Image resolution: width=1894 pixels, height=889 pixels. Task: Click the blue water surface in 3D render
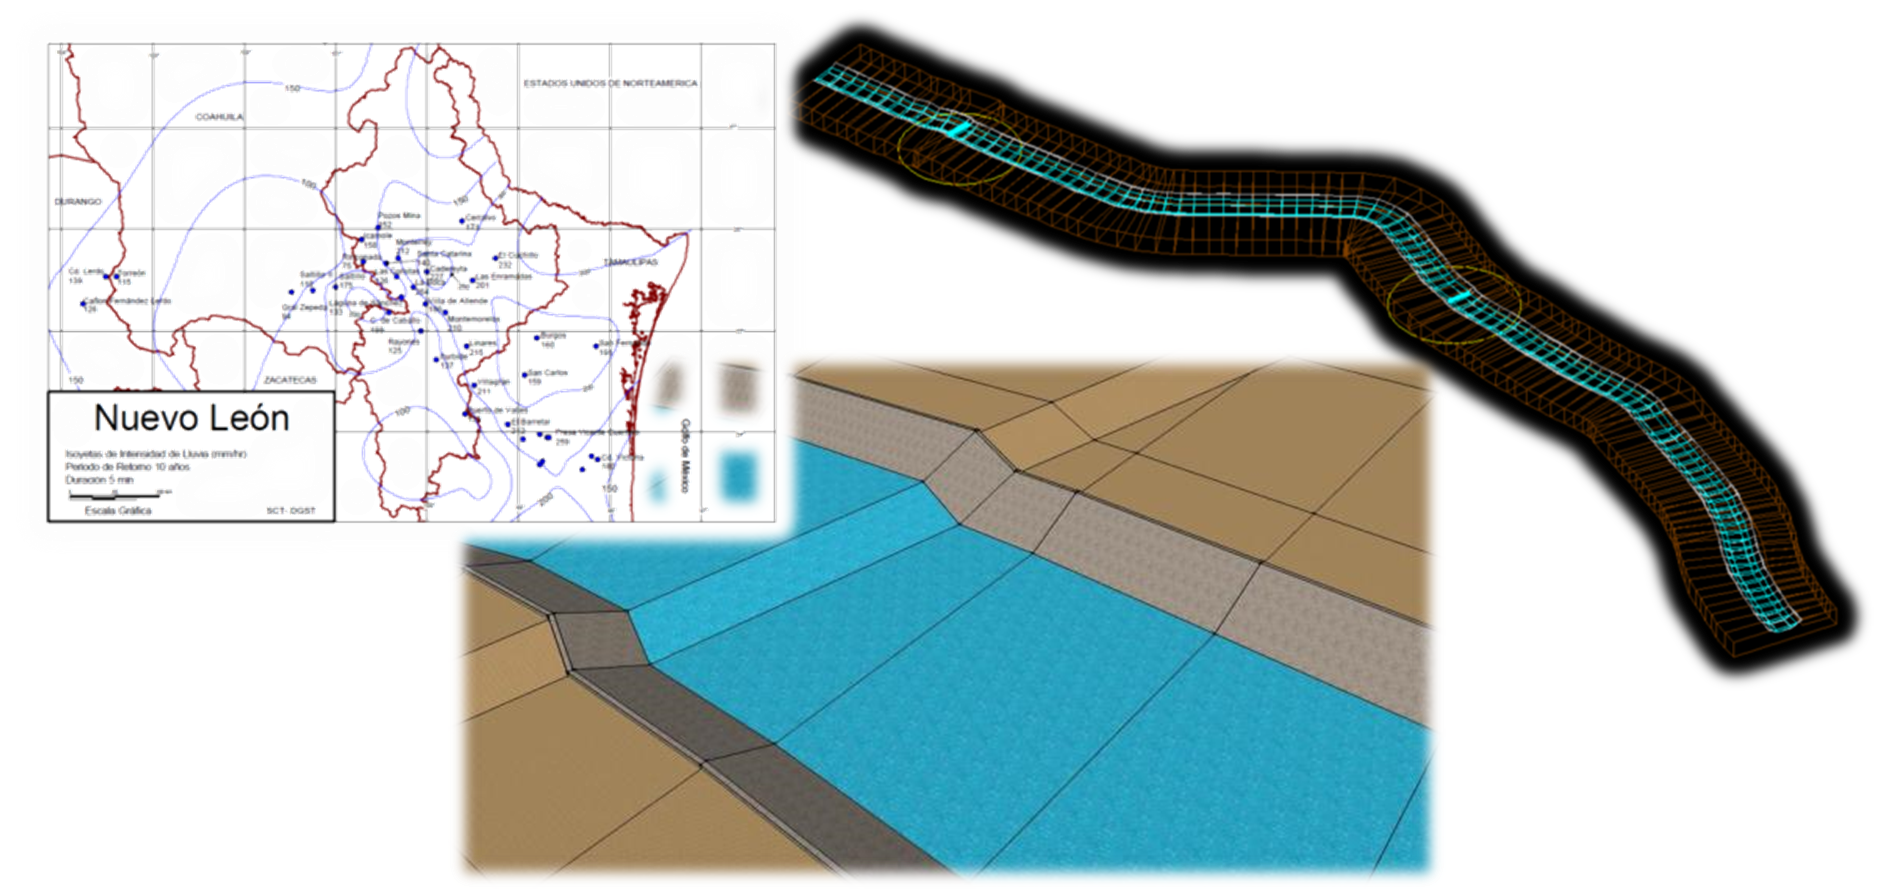point(1000,680)
